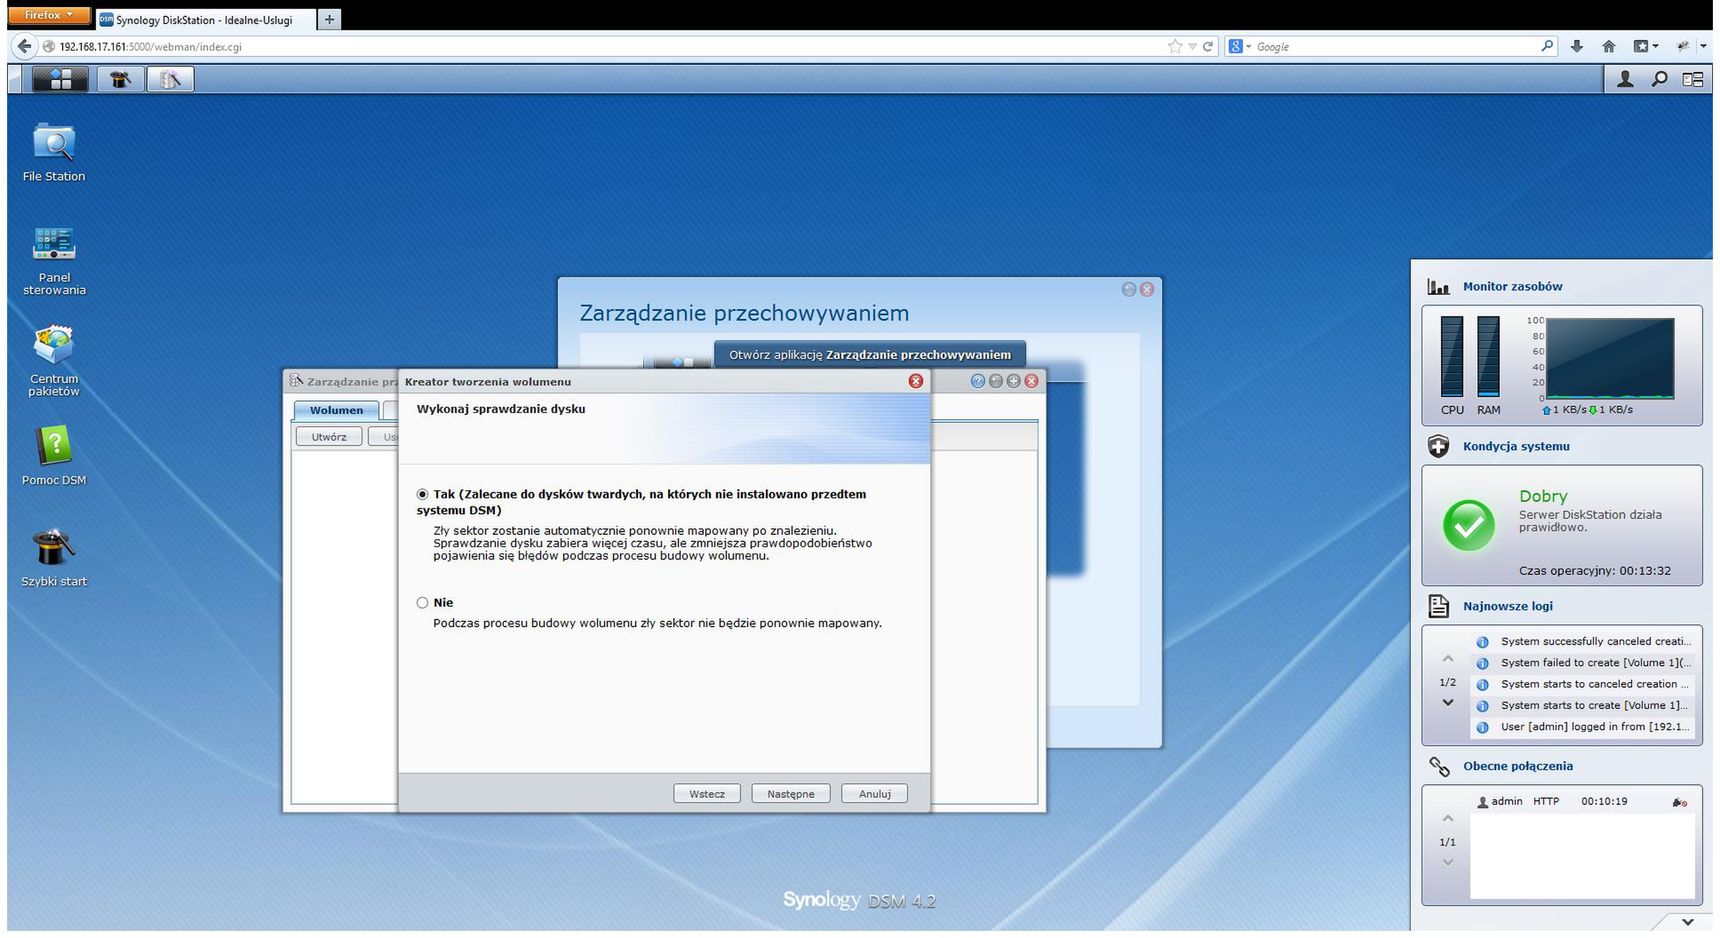
Task: Select log 'System starts to create [Volume 1]'
Action: pos(1584,706)
